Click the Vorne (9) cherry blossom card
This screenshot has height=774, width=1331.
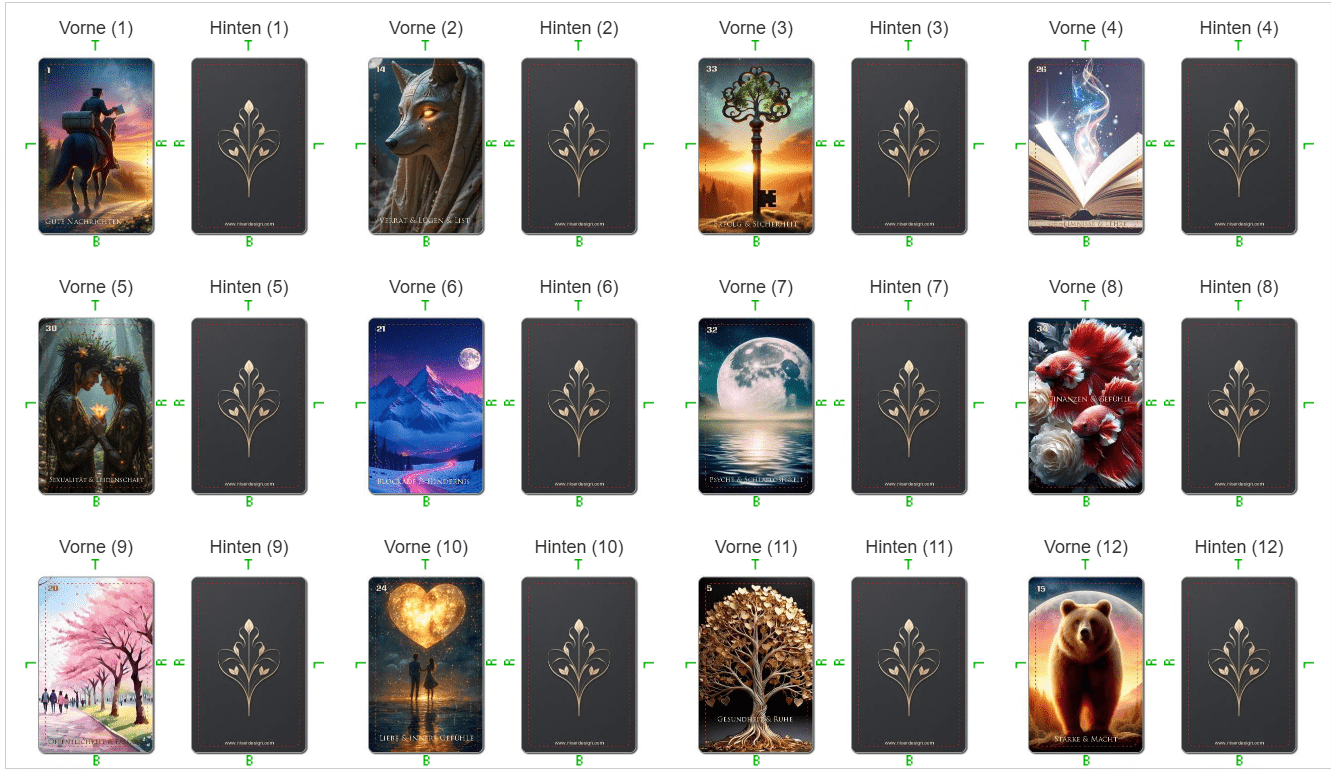pos(96,665)
